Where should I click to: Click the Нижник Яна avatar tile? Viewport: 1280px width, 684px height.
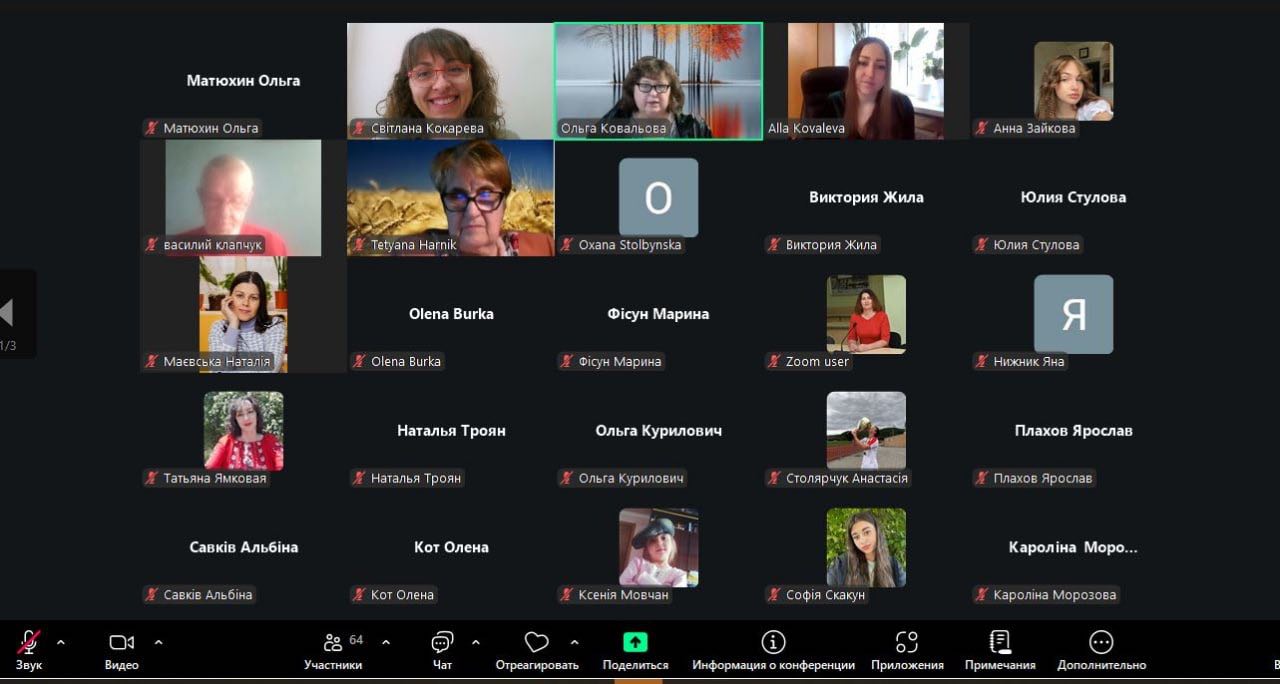(x=1073, y=314)
